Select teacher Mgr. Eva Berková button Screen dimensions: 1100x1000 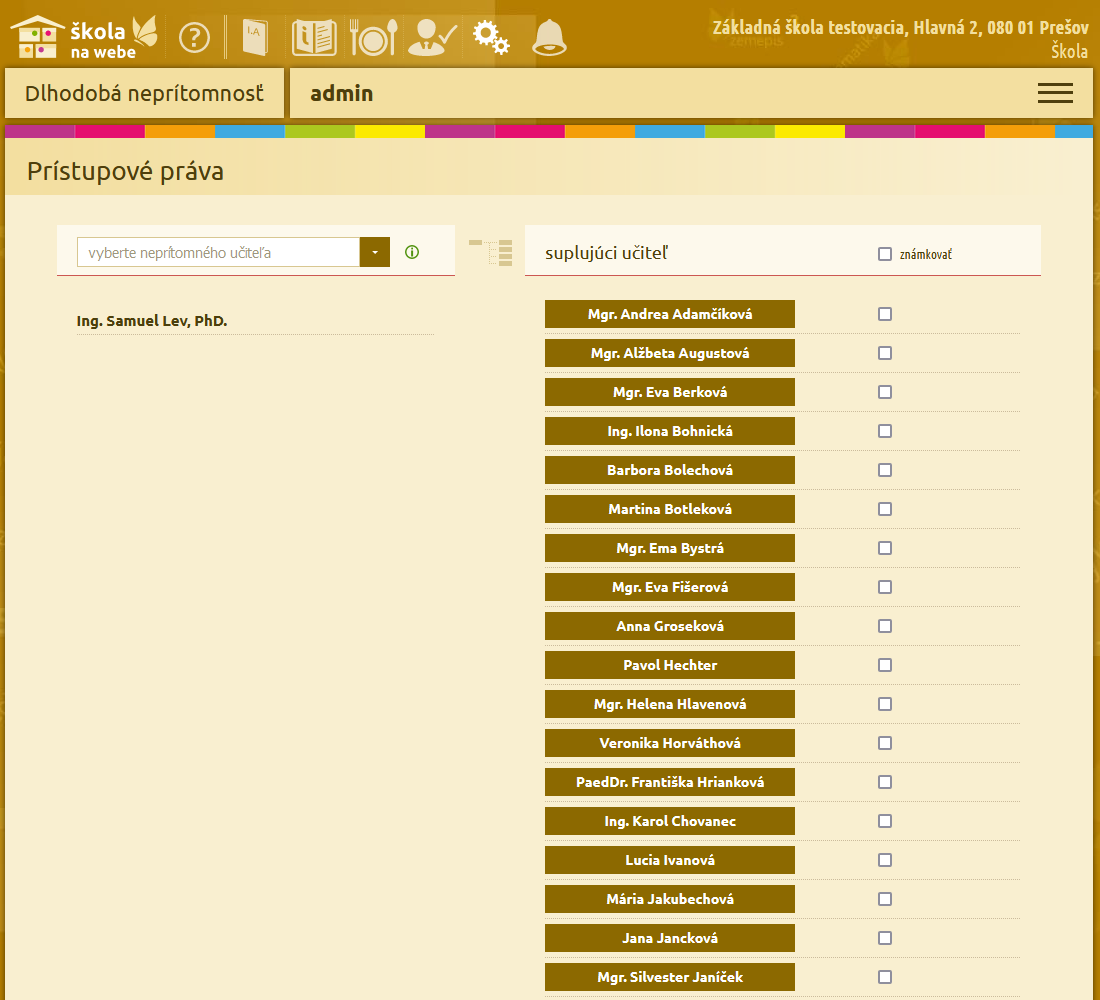pos(670,392)
